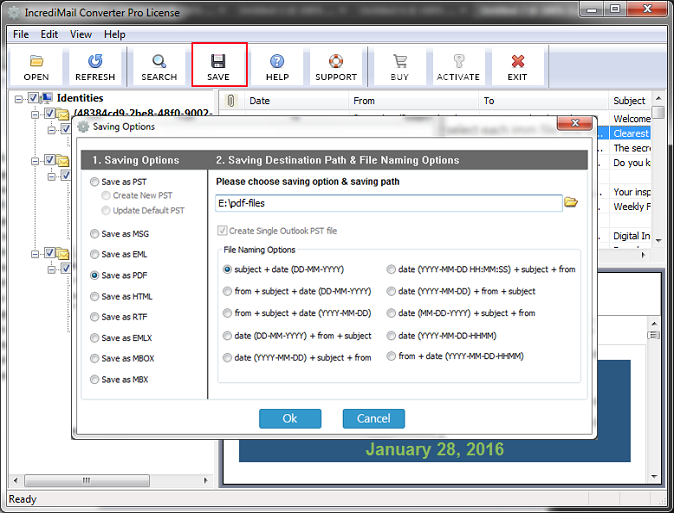Viewport: 674px width, 513px height.
Task: Confirm saving with Ok button
Action: coord(290,418)
